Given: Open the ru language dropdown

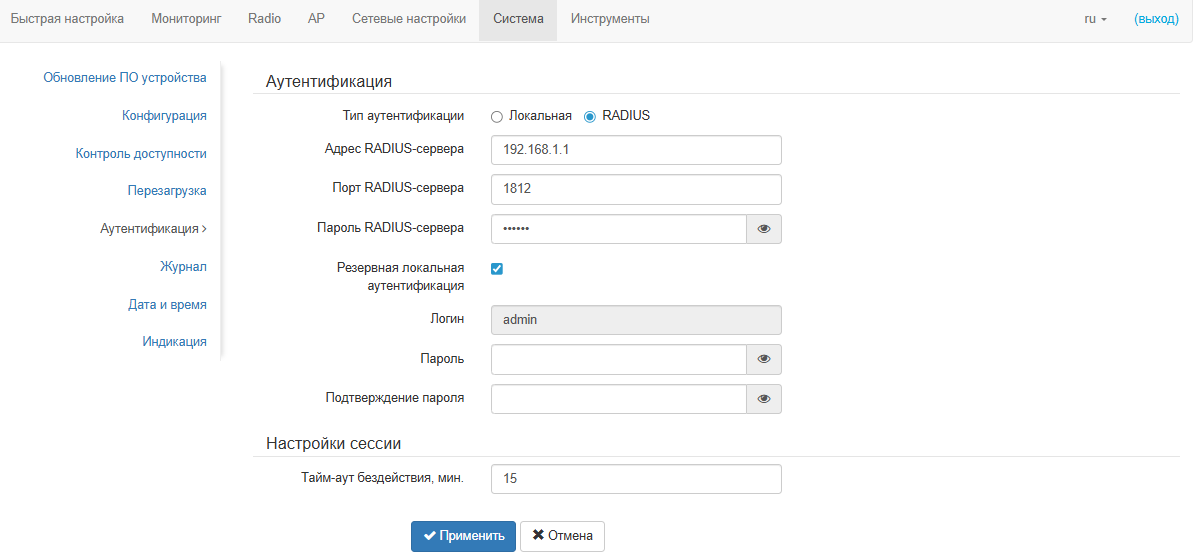Looking at the screenshot, I should (x=1095, y=19).
